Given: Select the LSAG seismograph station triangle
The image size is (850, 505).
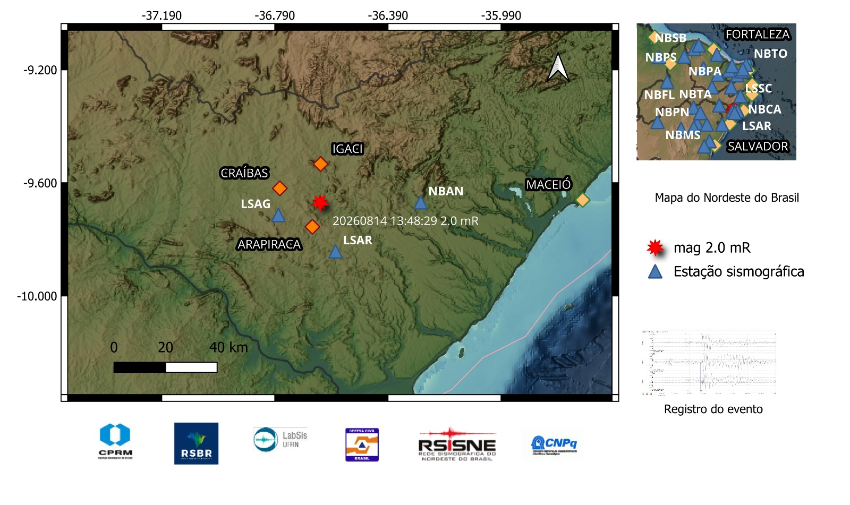Looking at the screenshot, I should [x=278, y=216].
